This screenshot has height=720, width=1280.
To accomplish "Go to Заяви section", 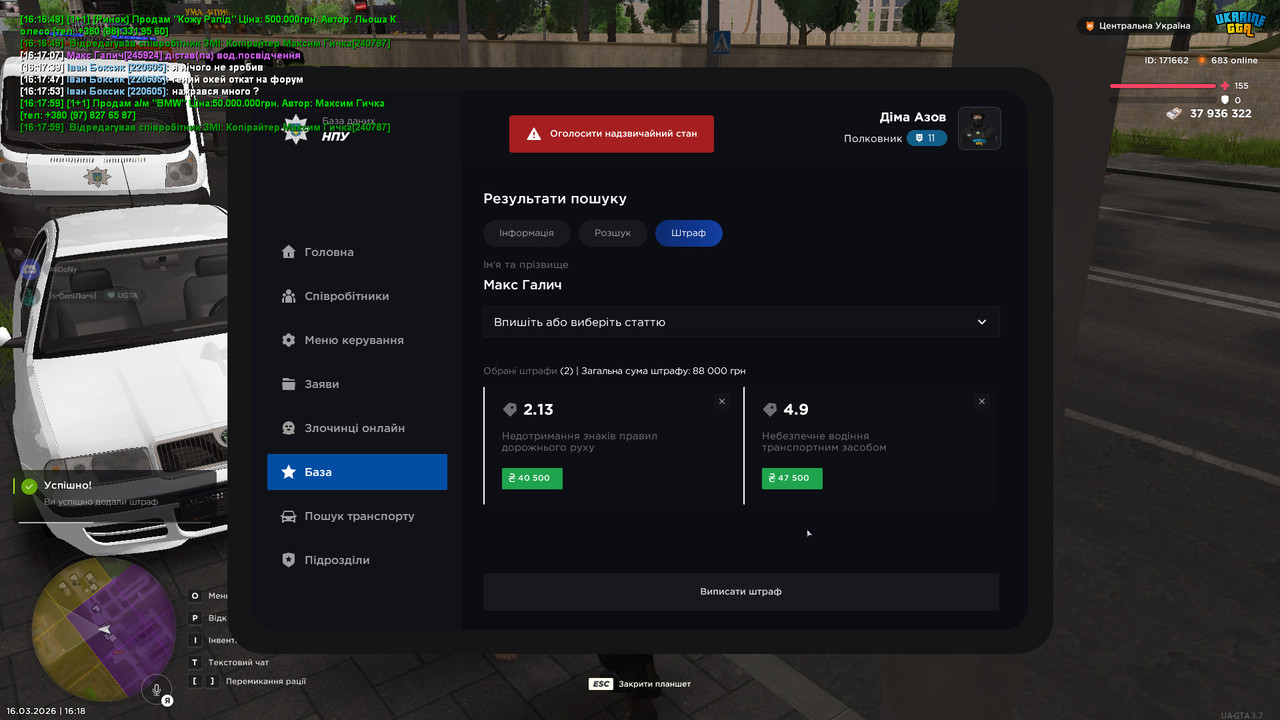I will (357, 384).
